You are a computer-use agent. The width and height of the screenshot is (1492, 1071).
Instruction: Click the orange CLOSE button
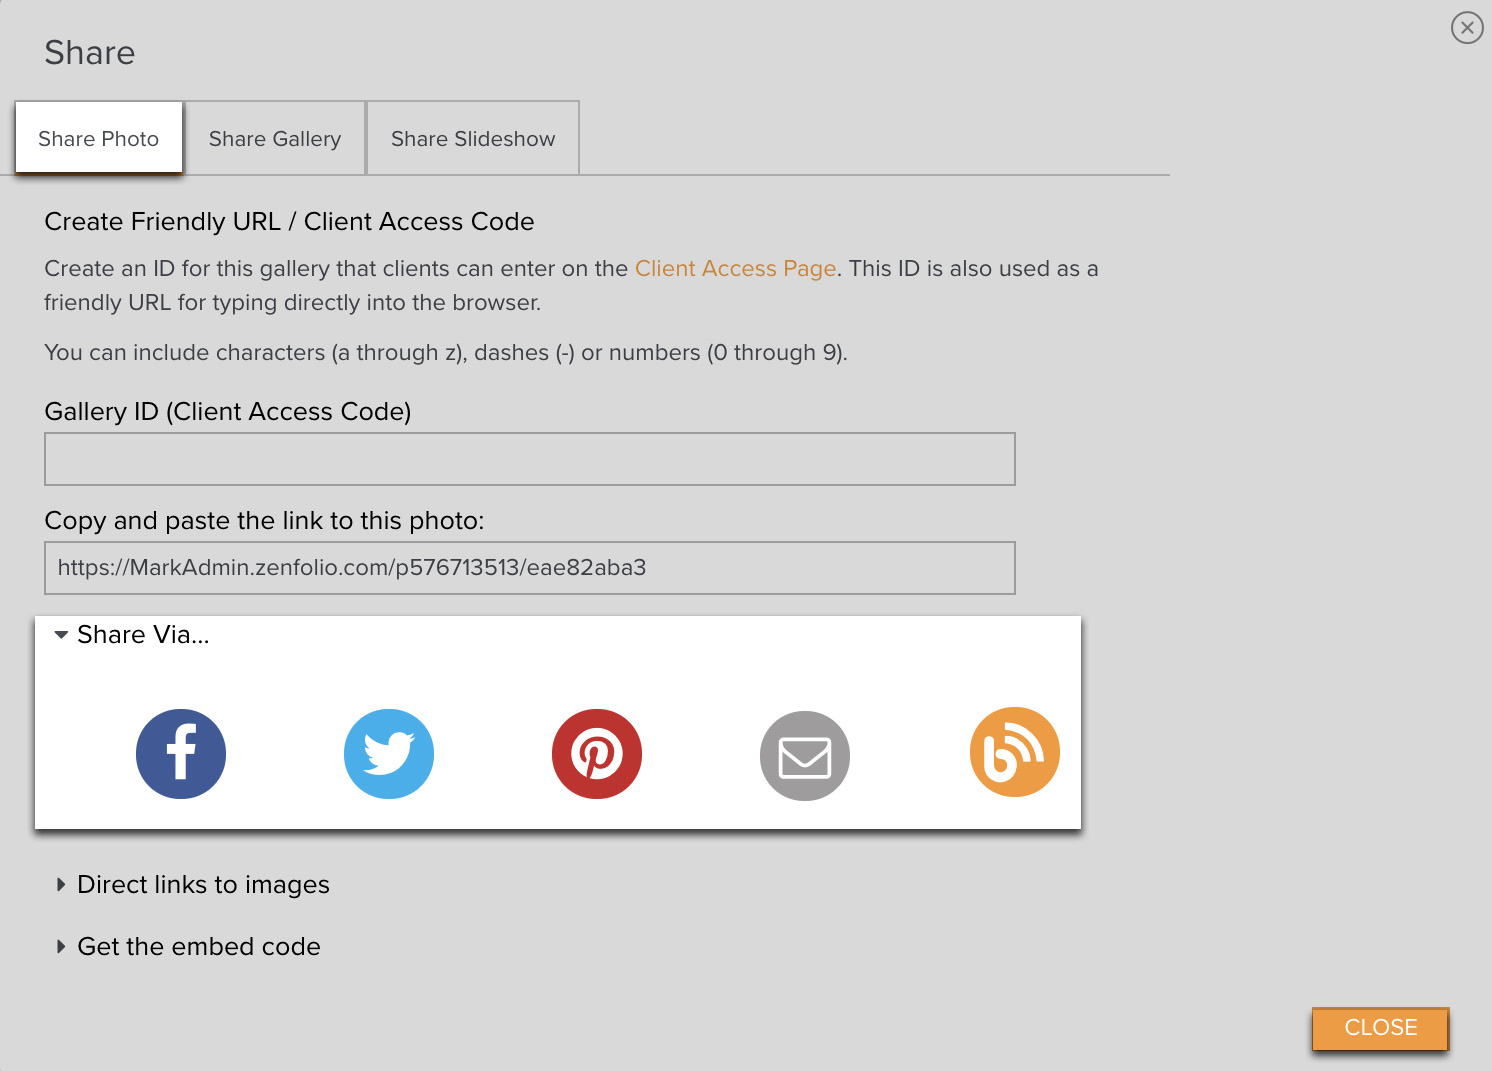[1380, 1028]
